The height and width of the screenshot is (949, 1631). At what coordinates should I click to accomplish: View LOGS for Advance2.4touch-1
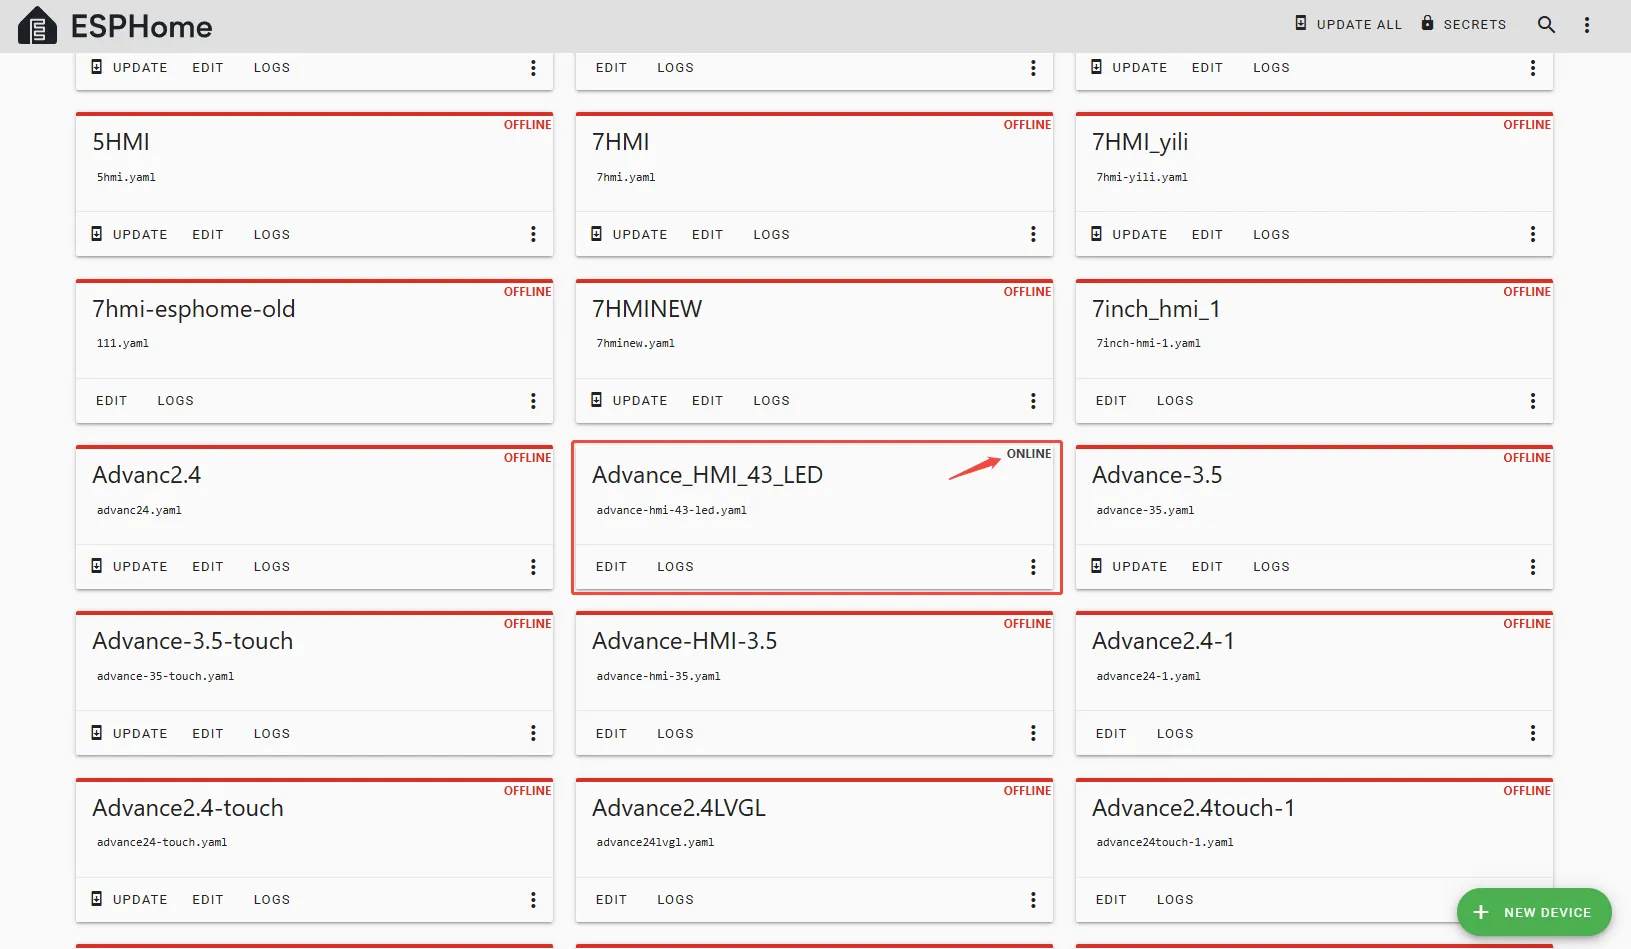click(1175, 899)
